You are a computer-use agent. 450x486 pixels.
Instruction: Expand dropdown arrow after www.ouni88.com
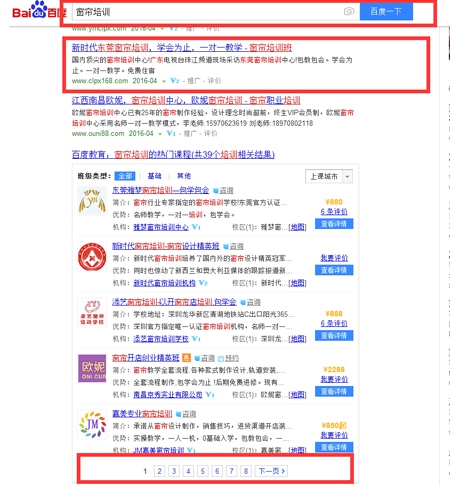pyautogui.click(x=160, y=134)
